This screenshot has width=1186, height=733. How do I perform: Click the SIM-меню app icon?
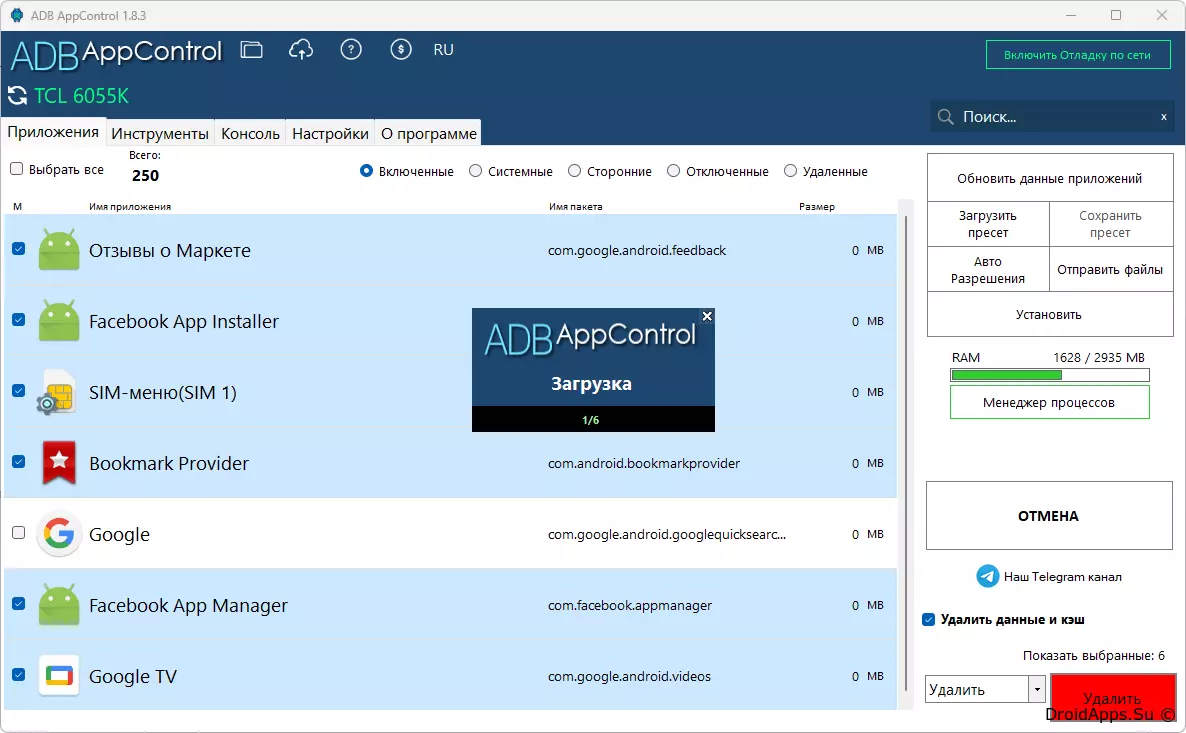pyautogui.click(x=57, y=392)
